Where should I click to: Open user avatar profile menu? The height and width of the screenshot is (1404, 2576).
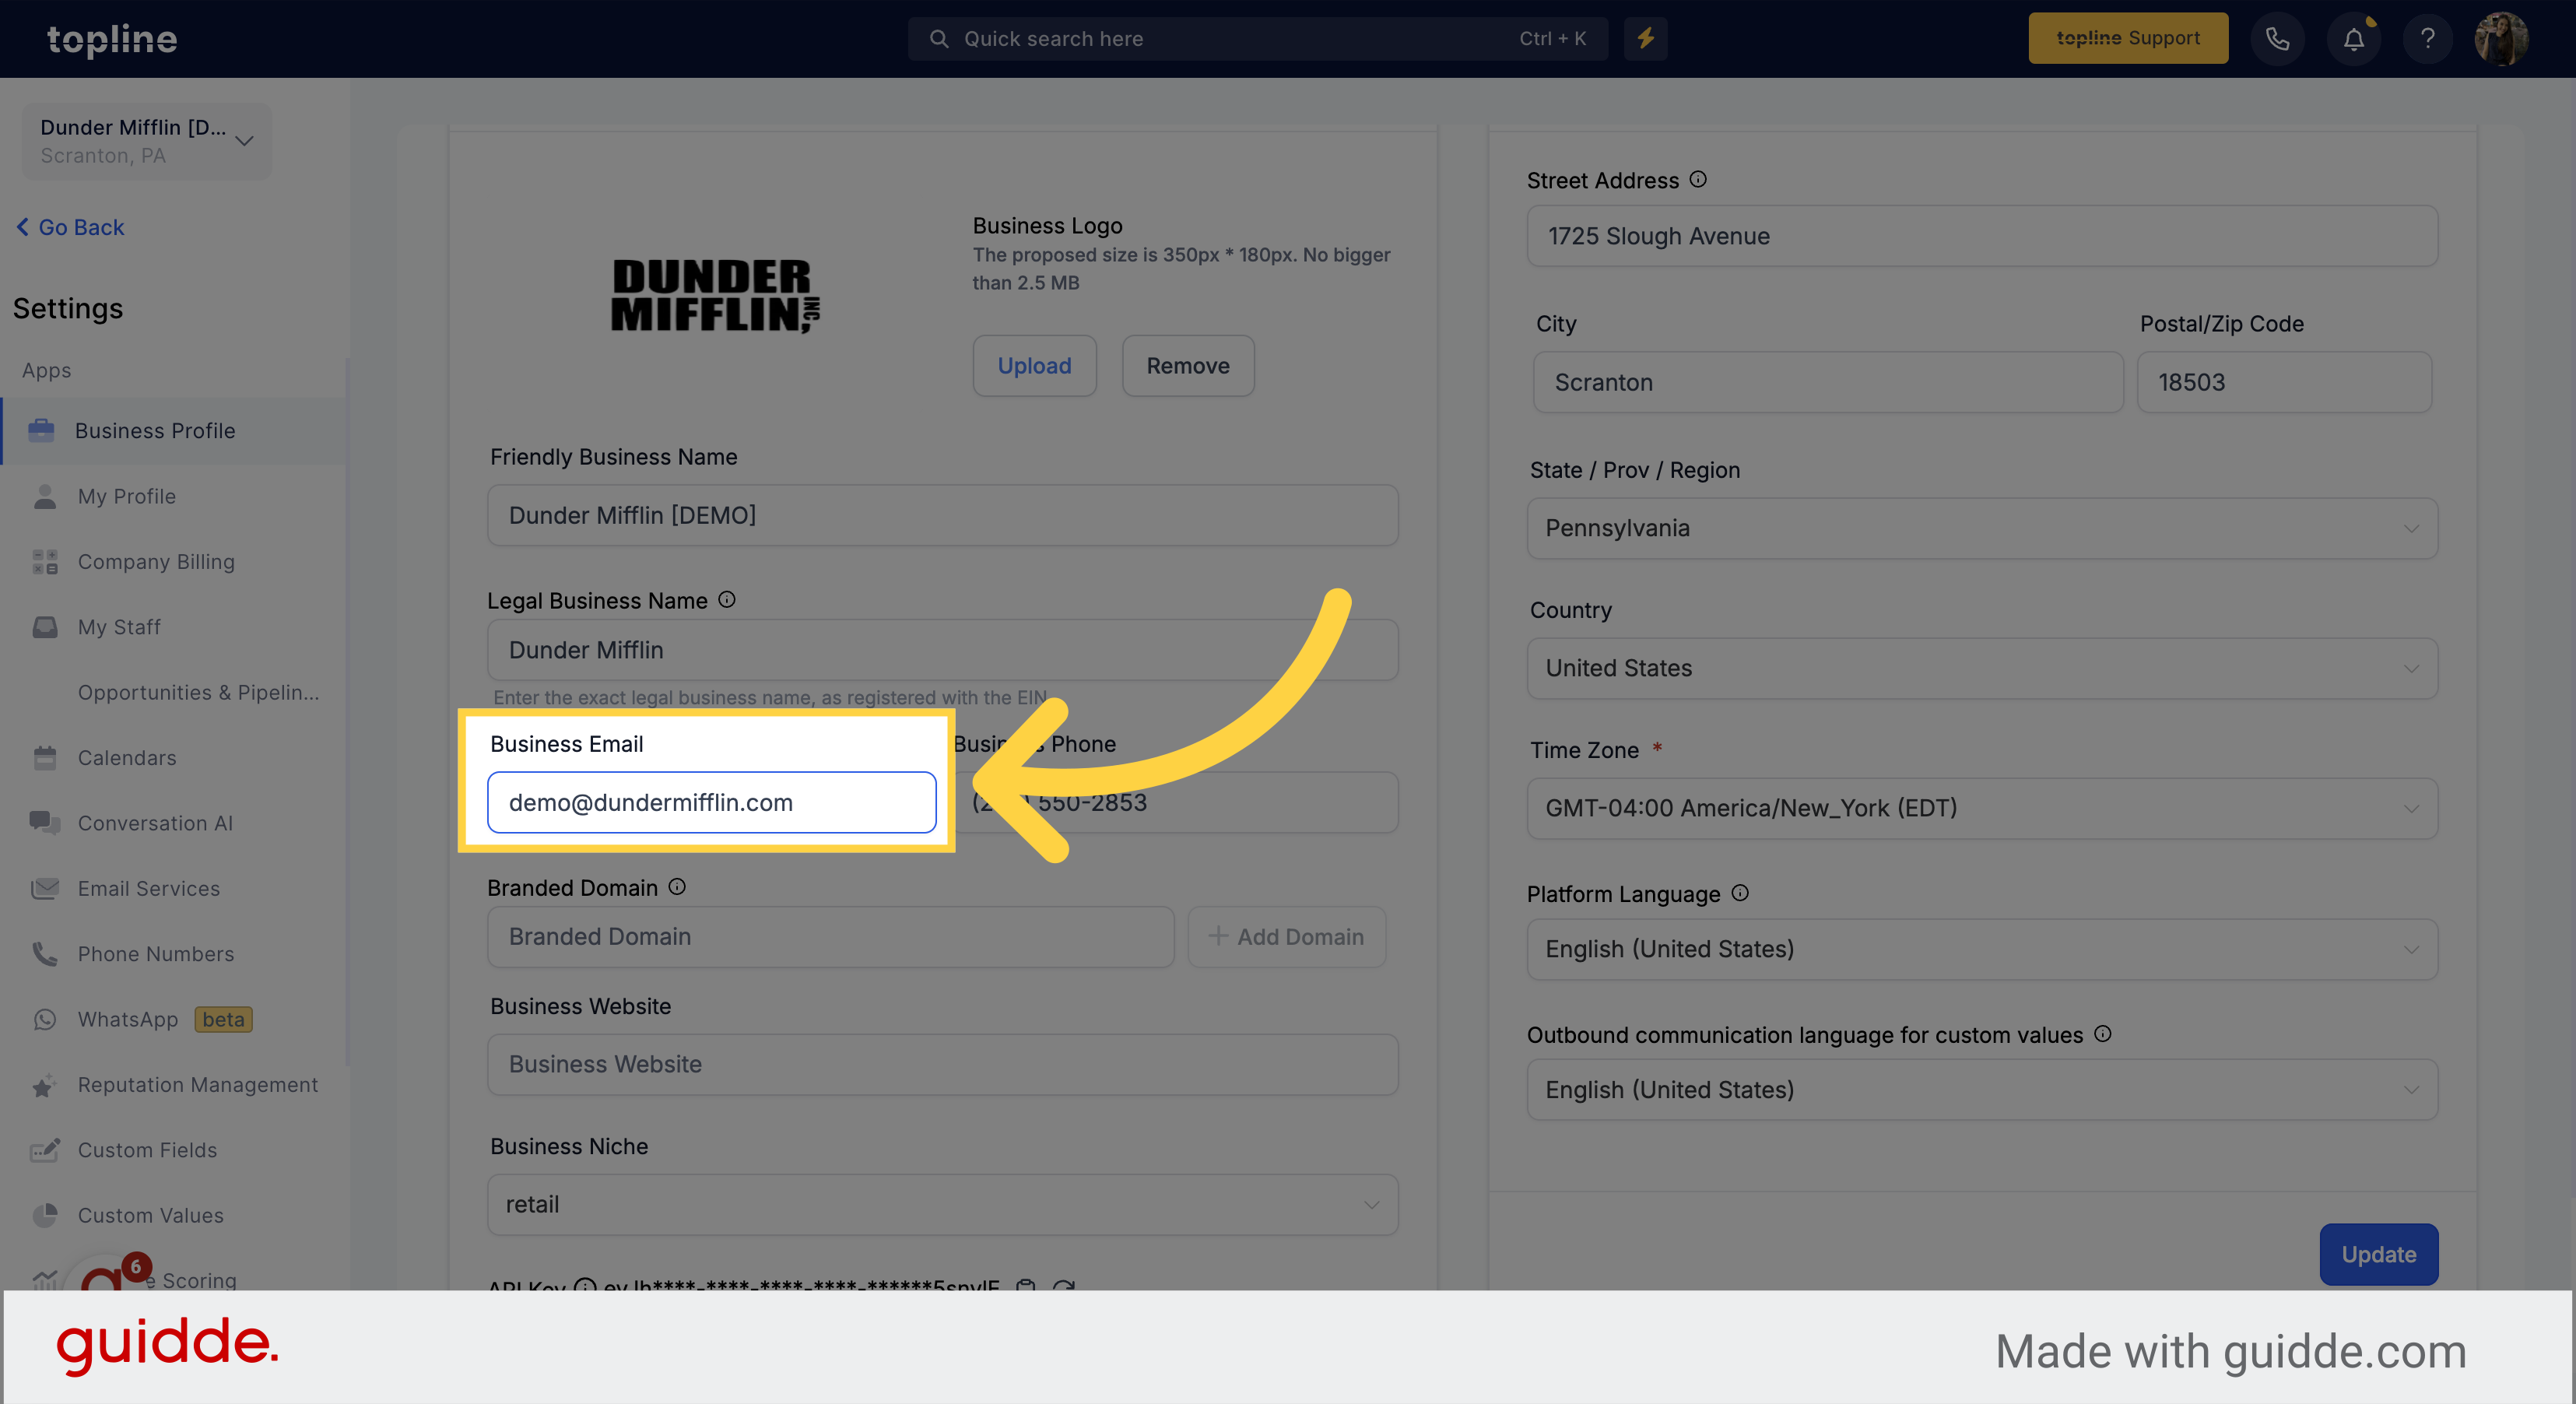pyautogui.click(x=2502, y=38)
